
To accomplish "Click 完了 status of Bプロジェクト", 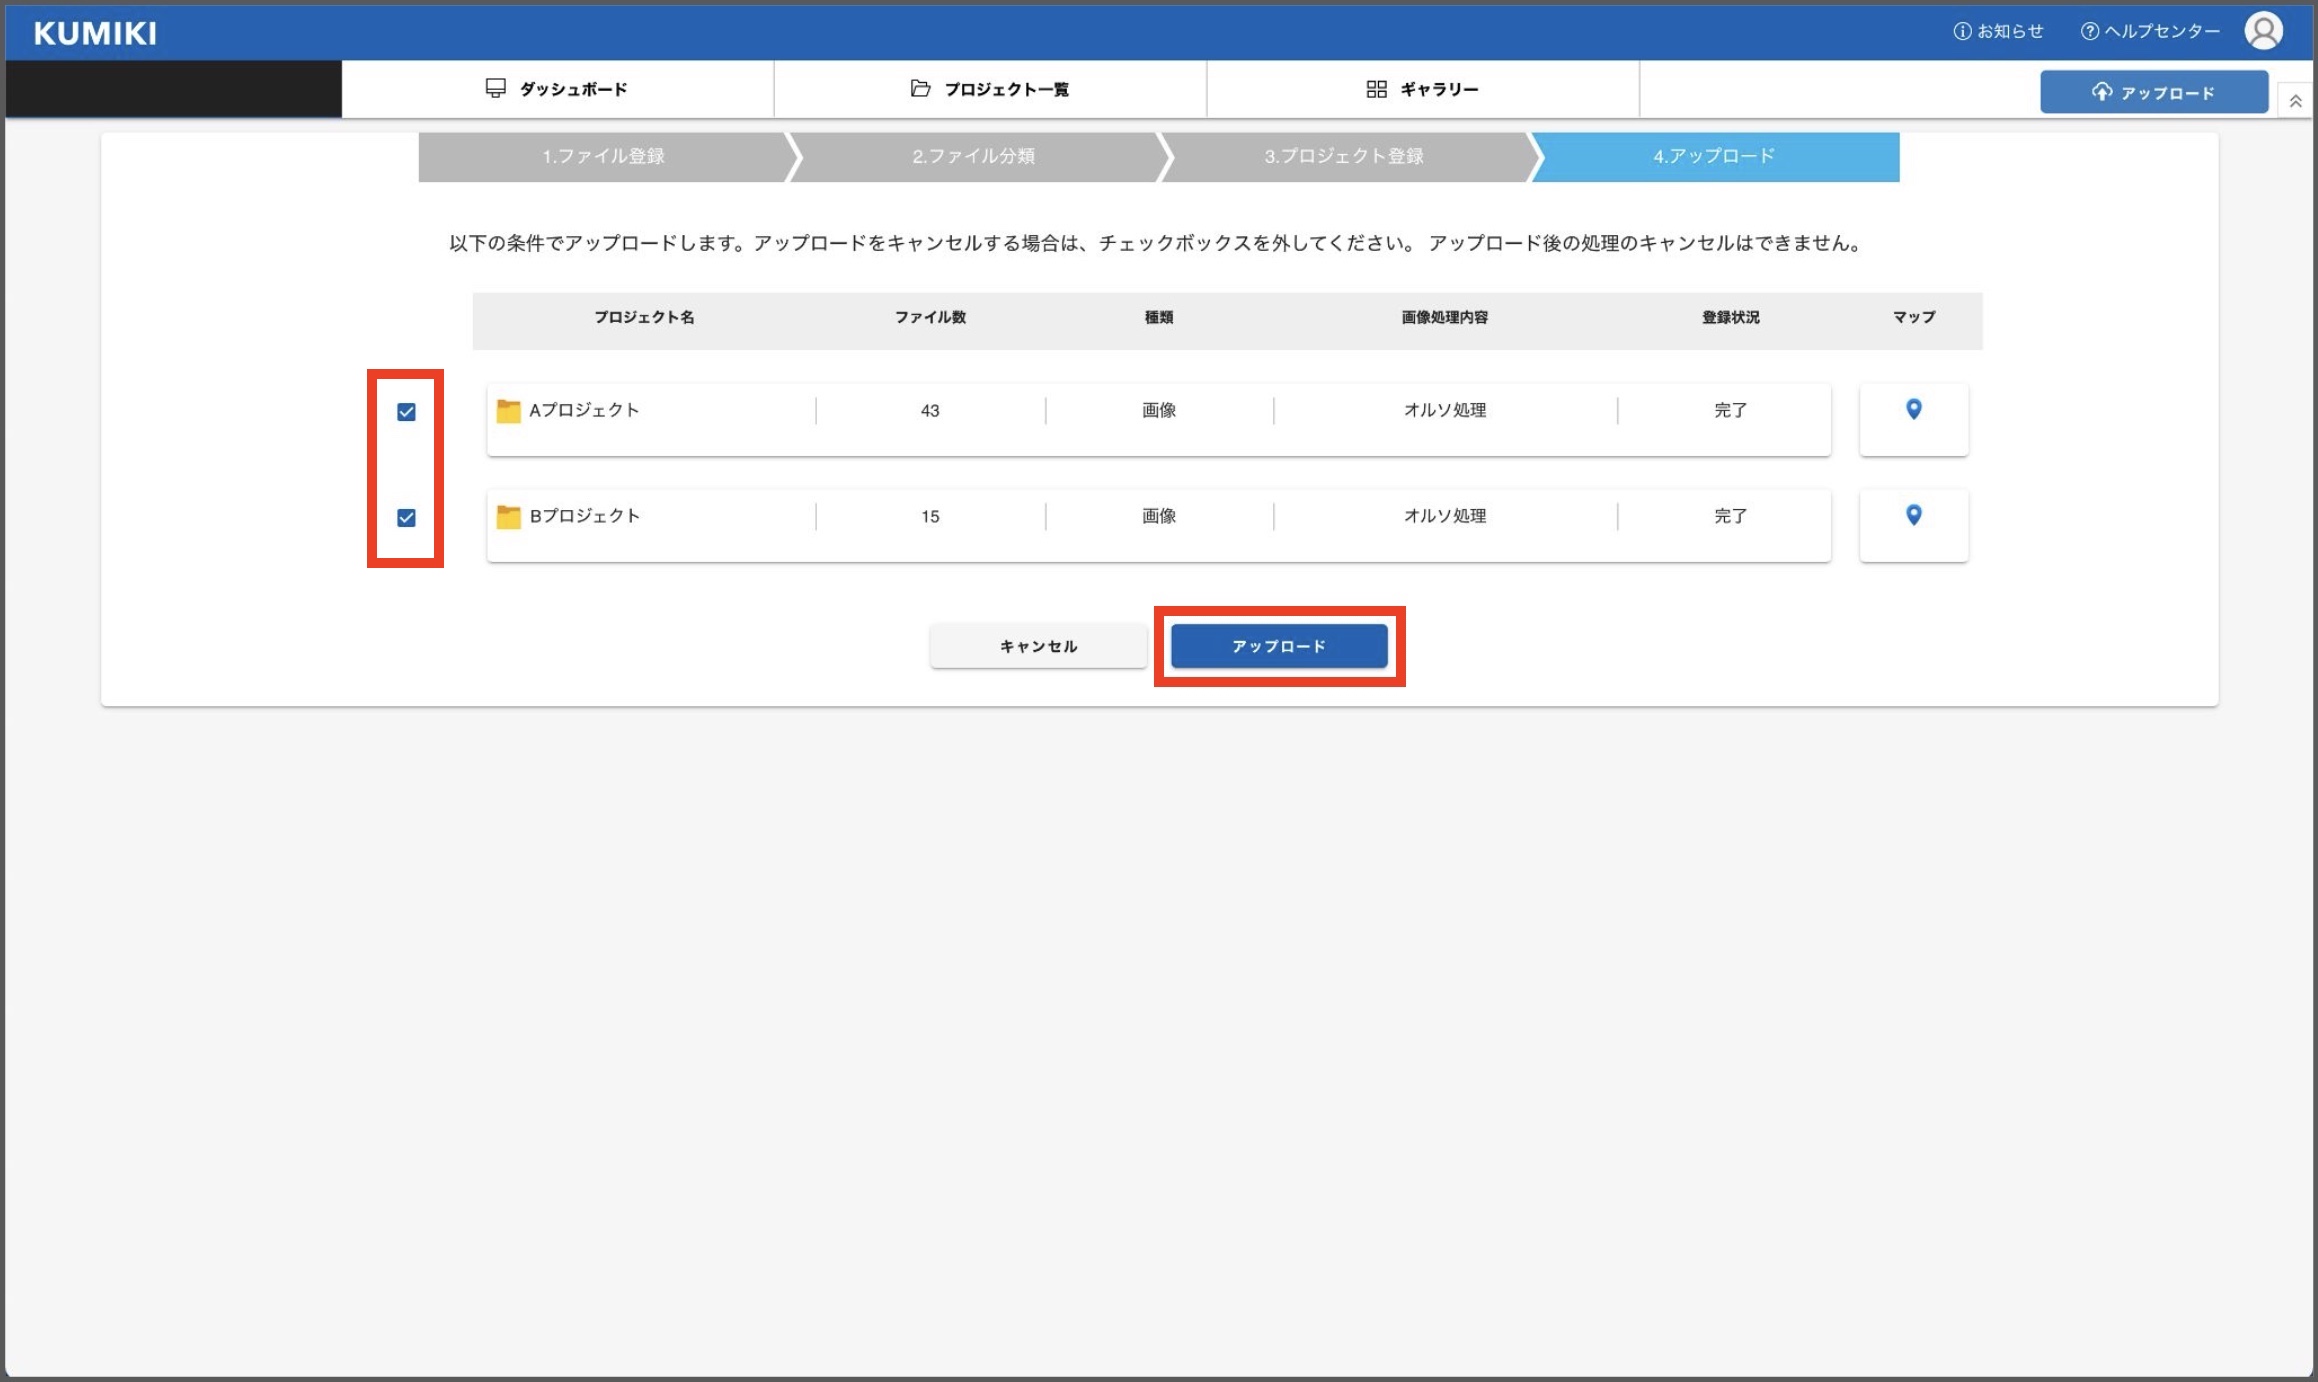I will tap(1730, 516).
